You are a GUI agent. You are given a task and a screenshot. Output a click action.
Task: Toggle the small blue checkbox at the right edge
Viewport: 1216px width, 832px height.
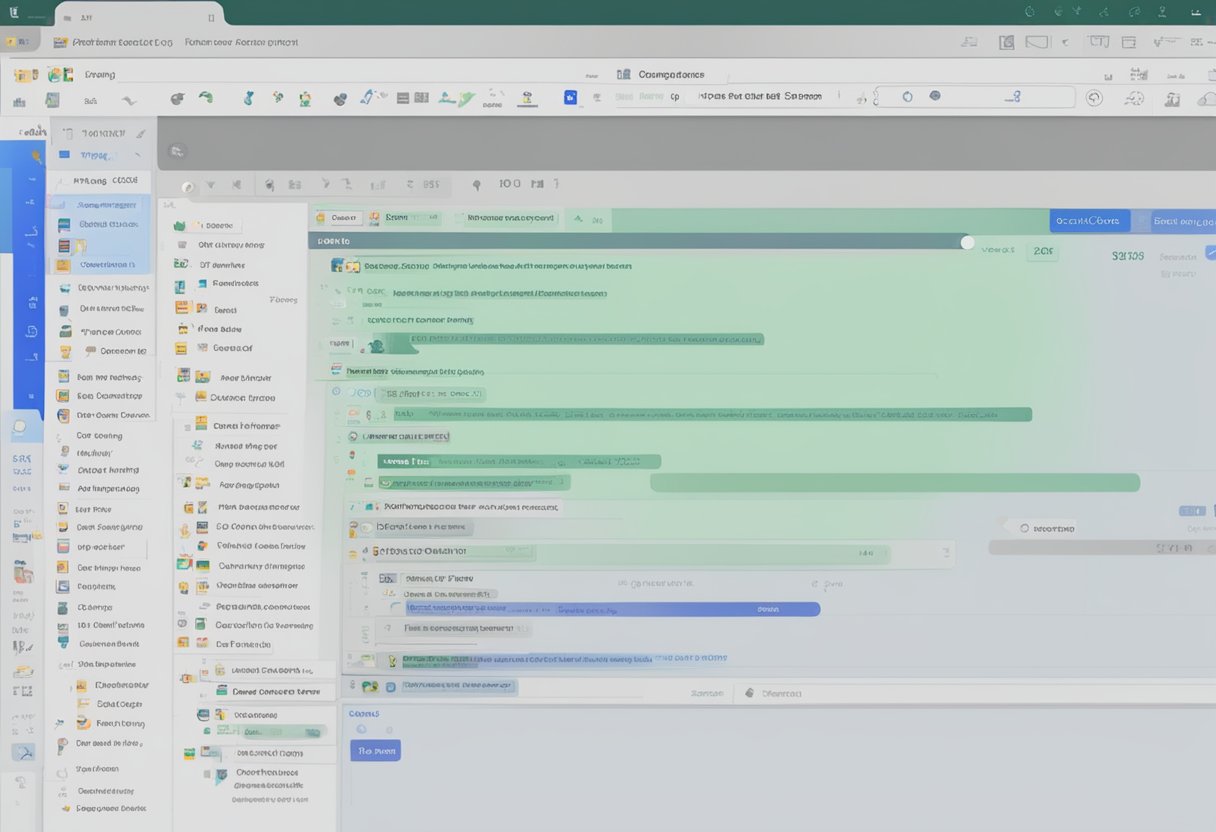(x=1210, y=253)
